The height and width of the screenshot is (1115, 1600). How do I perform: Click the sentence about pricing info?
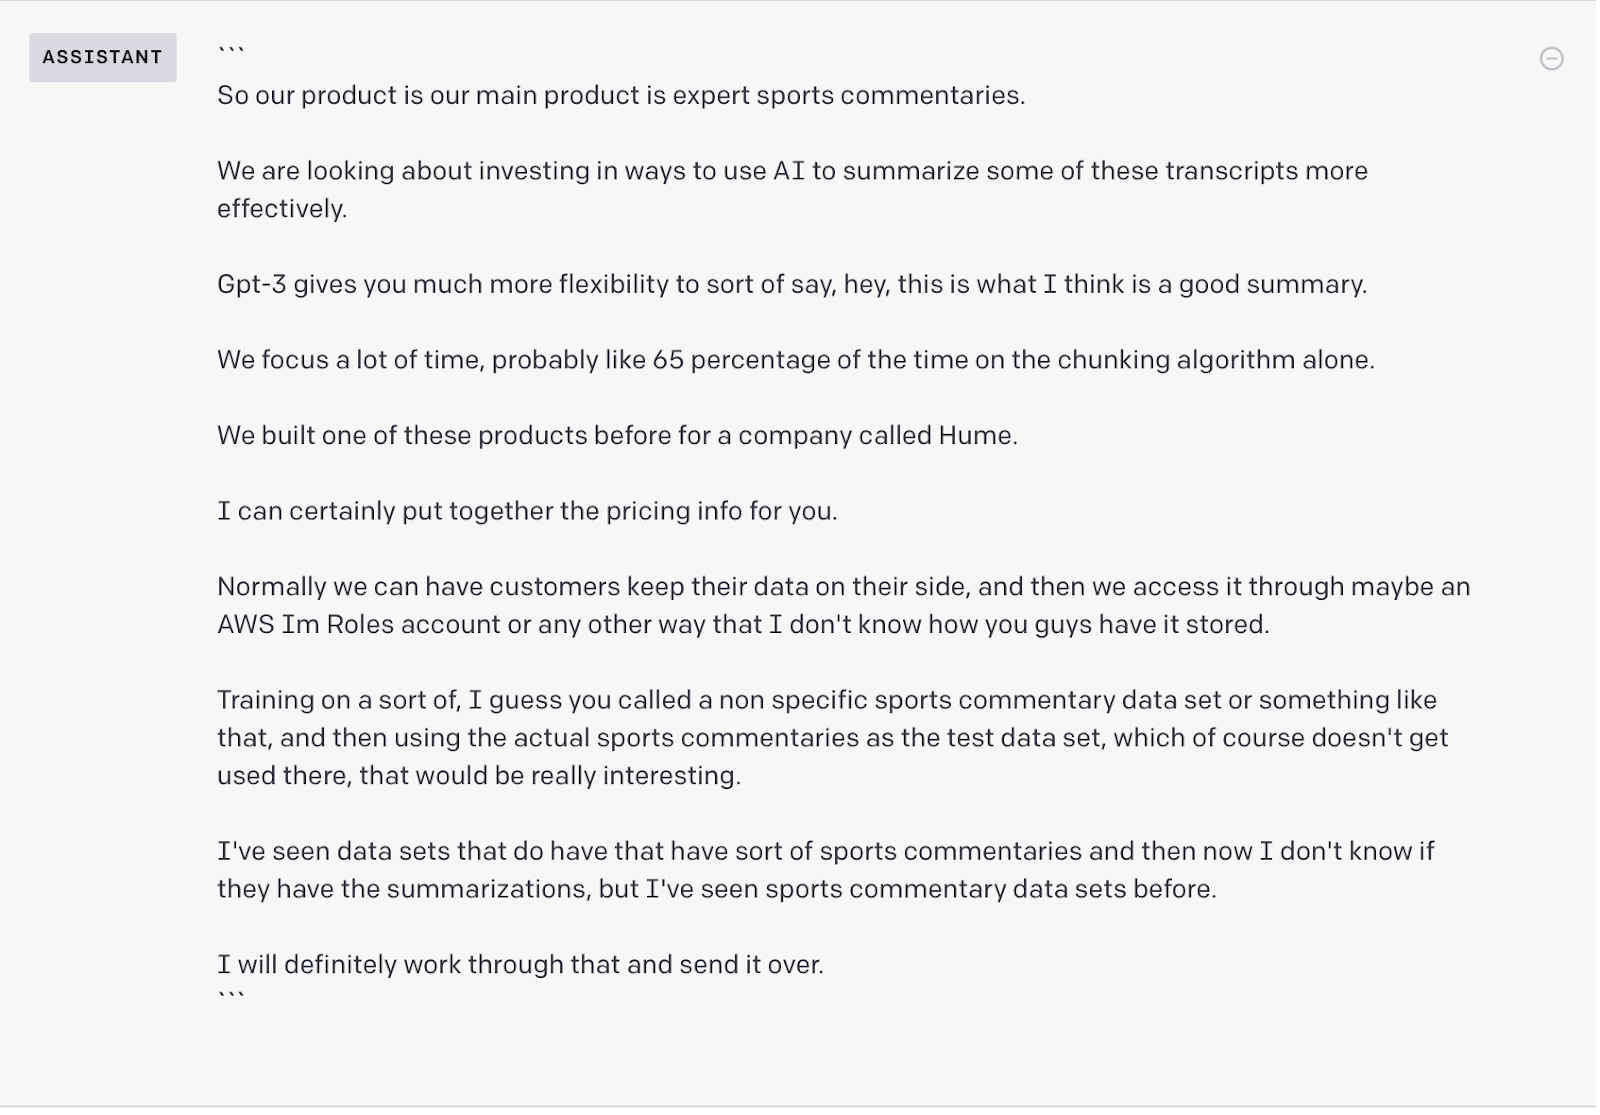click(x=527, y=511)
